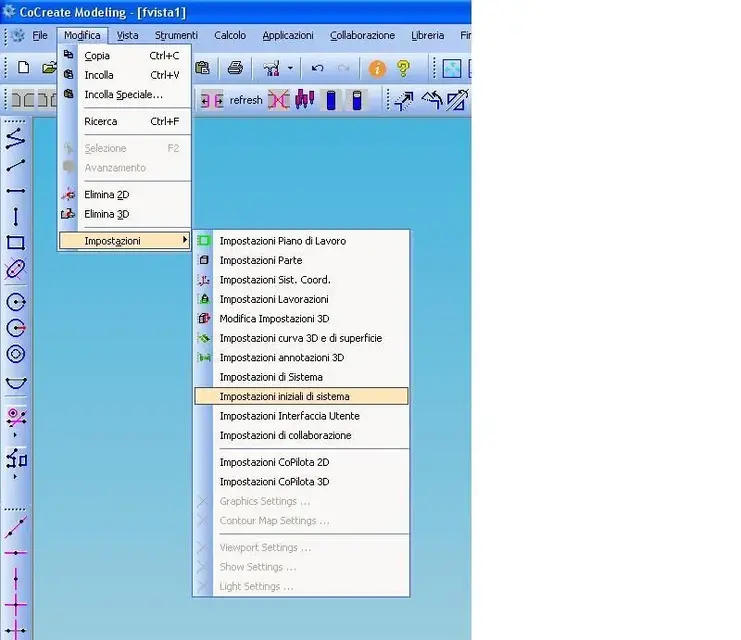This screenshot has height=640, width=741.
Task: Choose Copia from the Modifica menu
Action: tap(125, 56)
